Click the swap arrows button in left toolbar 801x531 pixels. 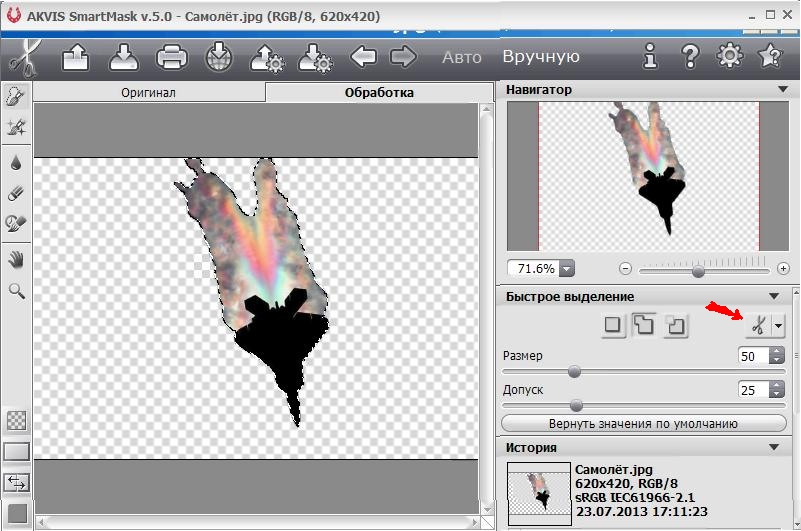click(17, 482)
